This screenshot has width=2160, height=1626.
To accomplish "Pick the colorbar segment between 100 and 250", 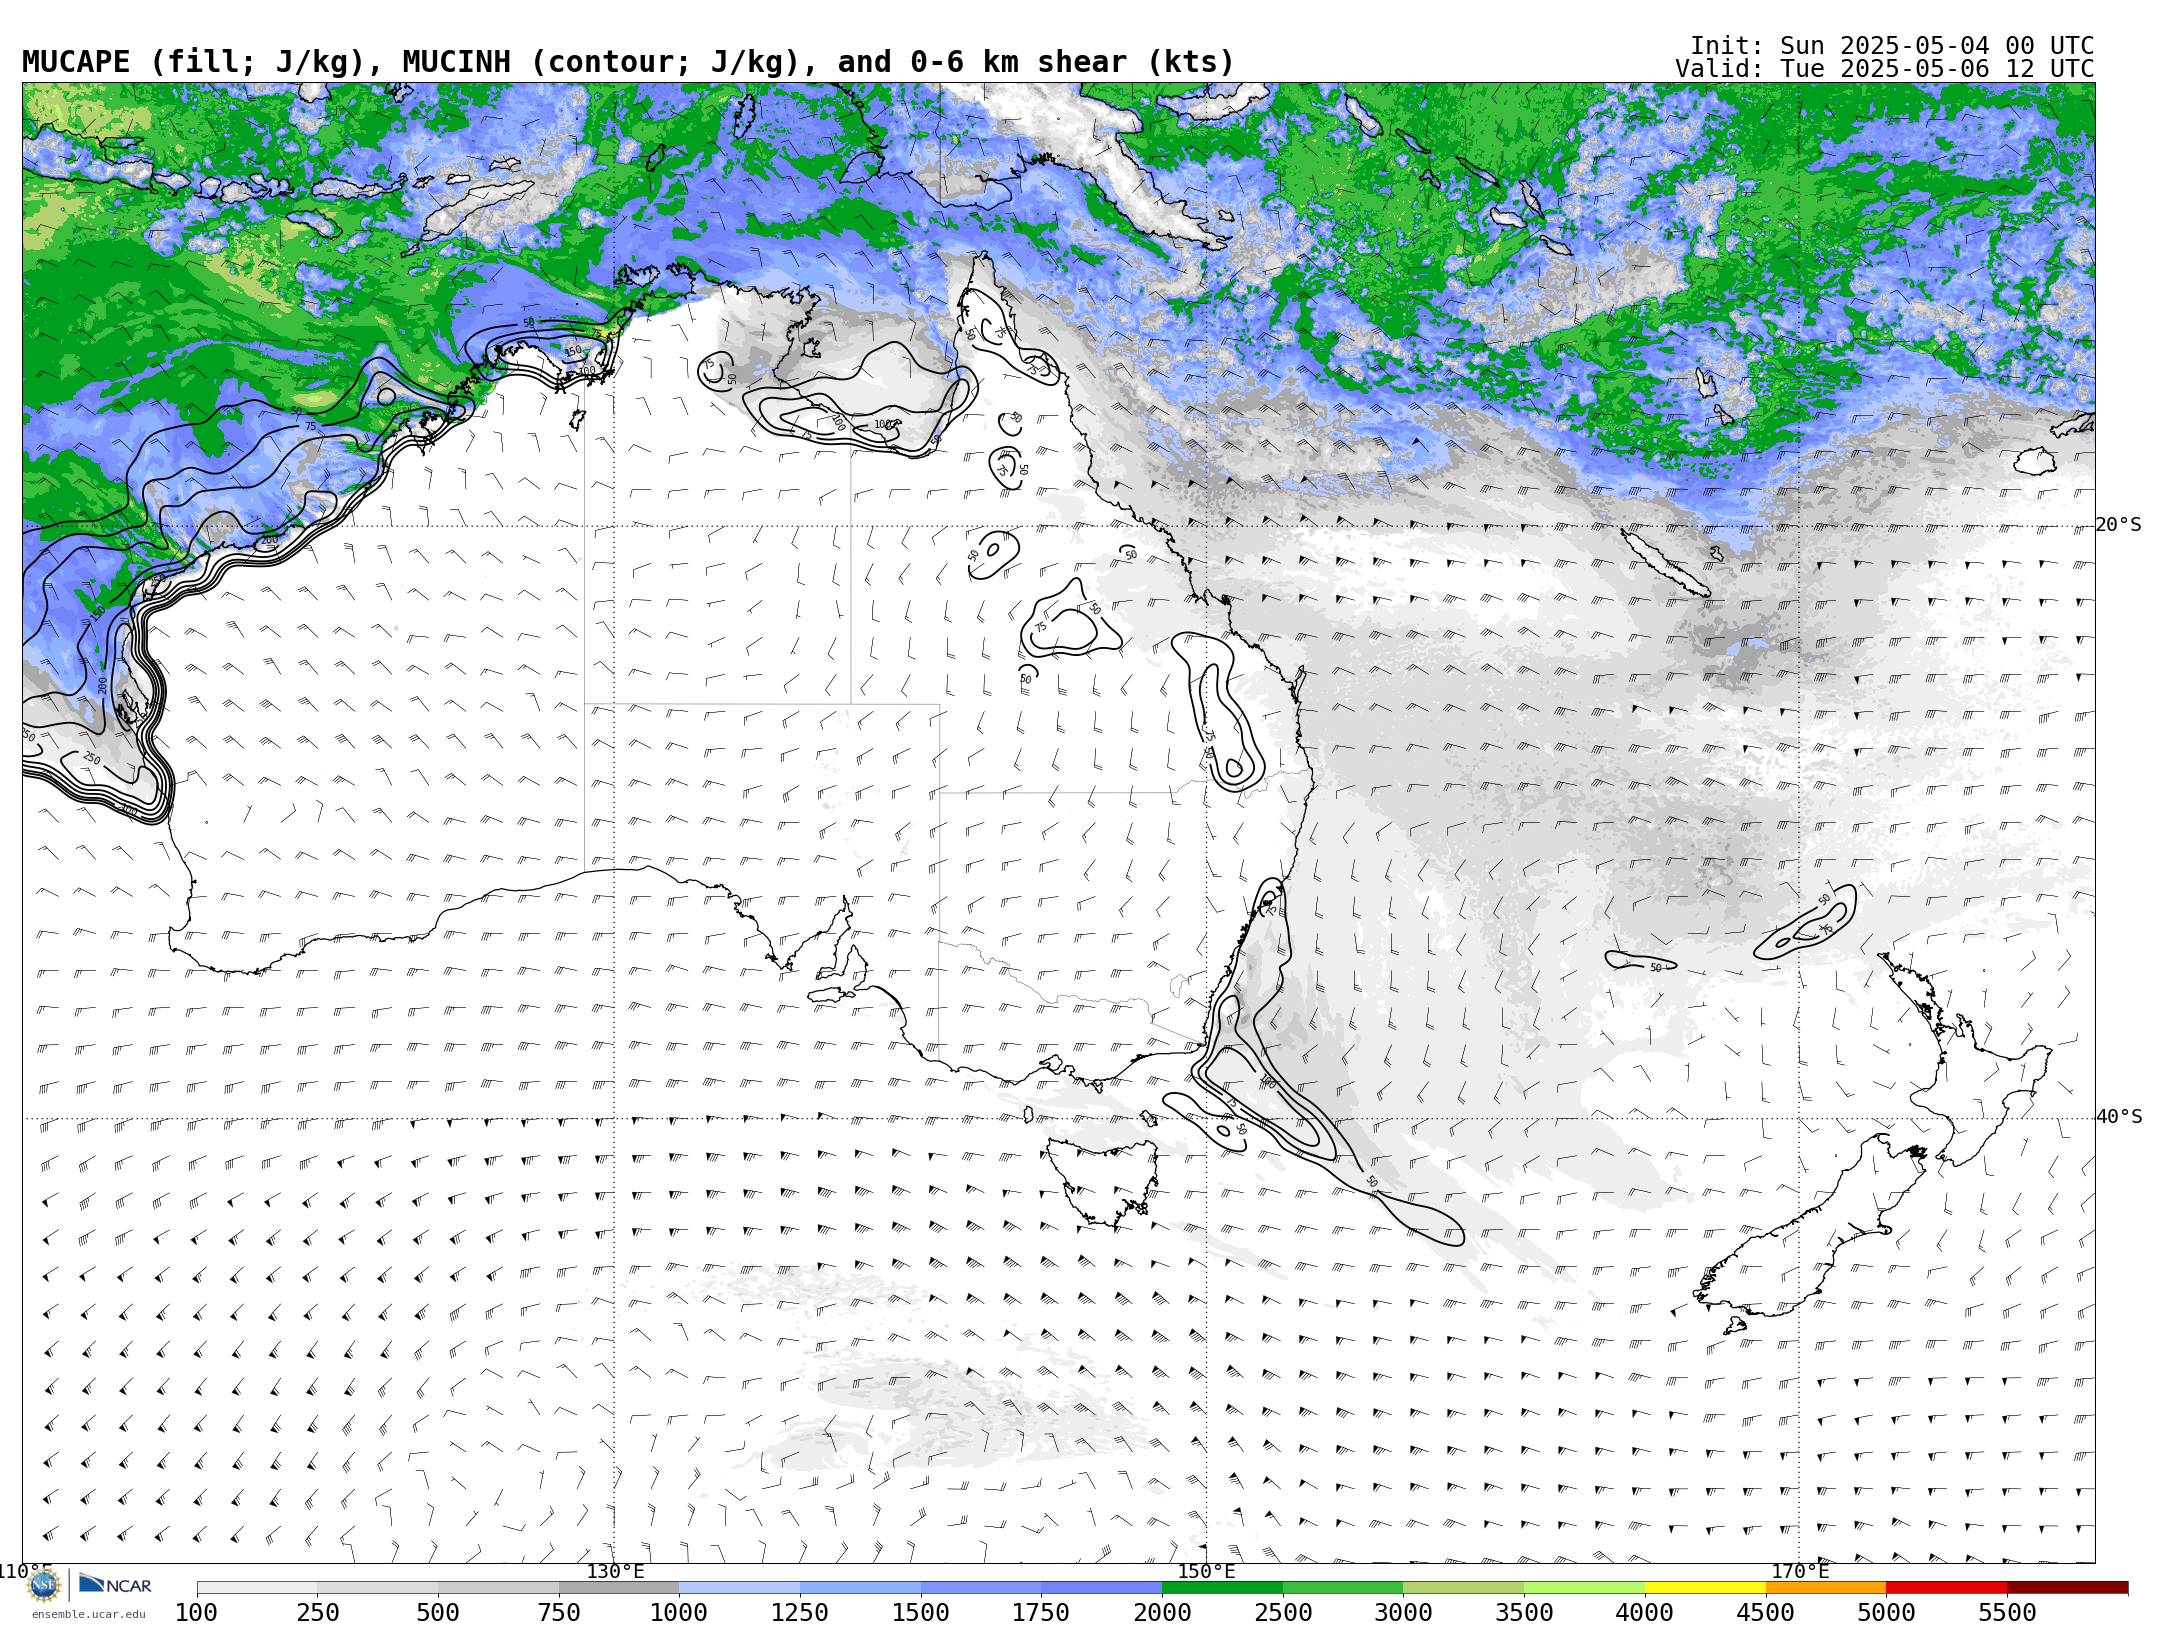I will click(x=257, y=1588).
